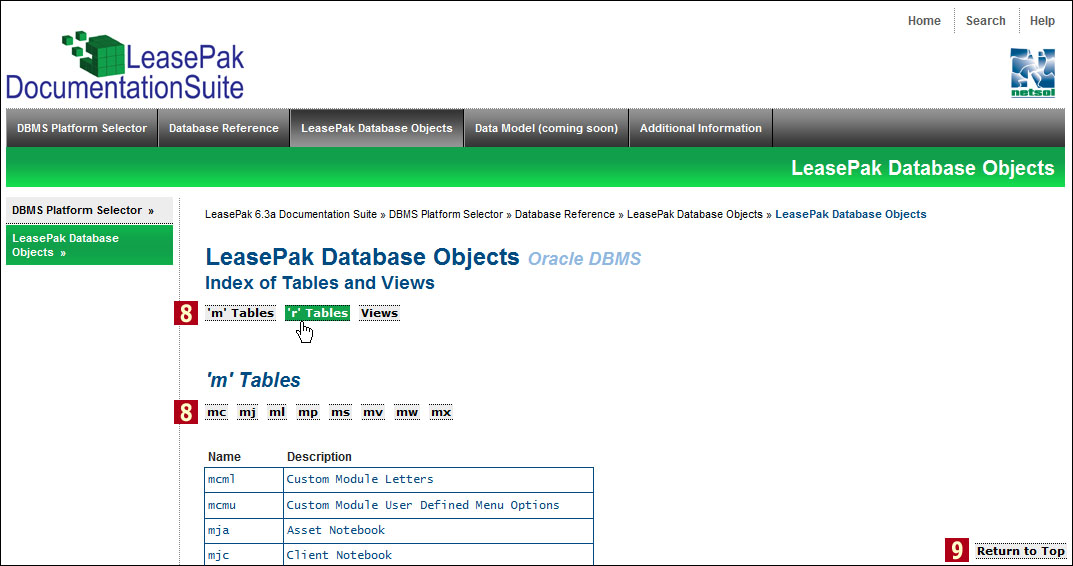Click DBMS Platform Selector breadcrumb link
This screenshot has width=1073, height=566.
(x=446, y=214)
